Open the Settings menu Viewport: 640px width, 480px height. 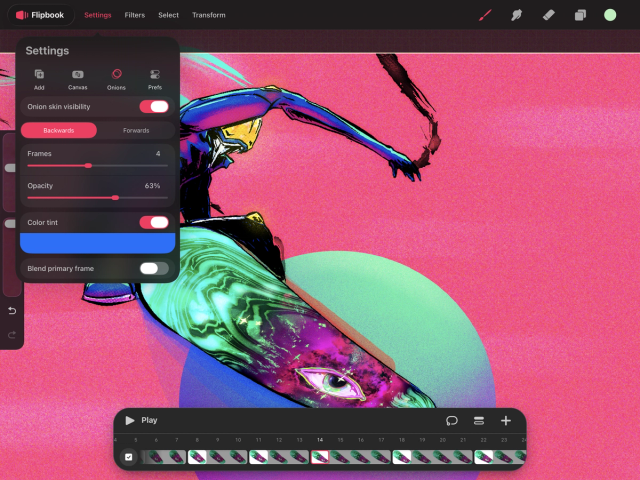98,15
